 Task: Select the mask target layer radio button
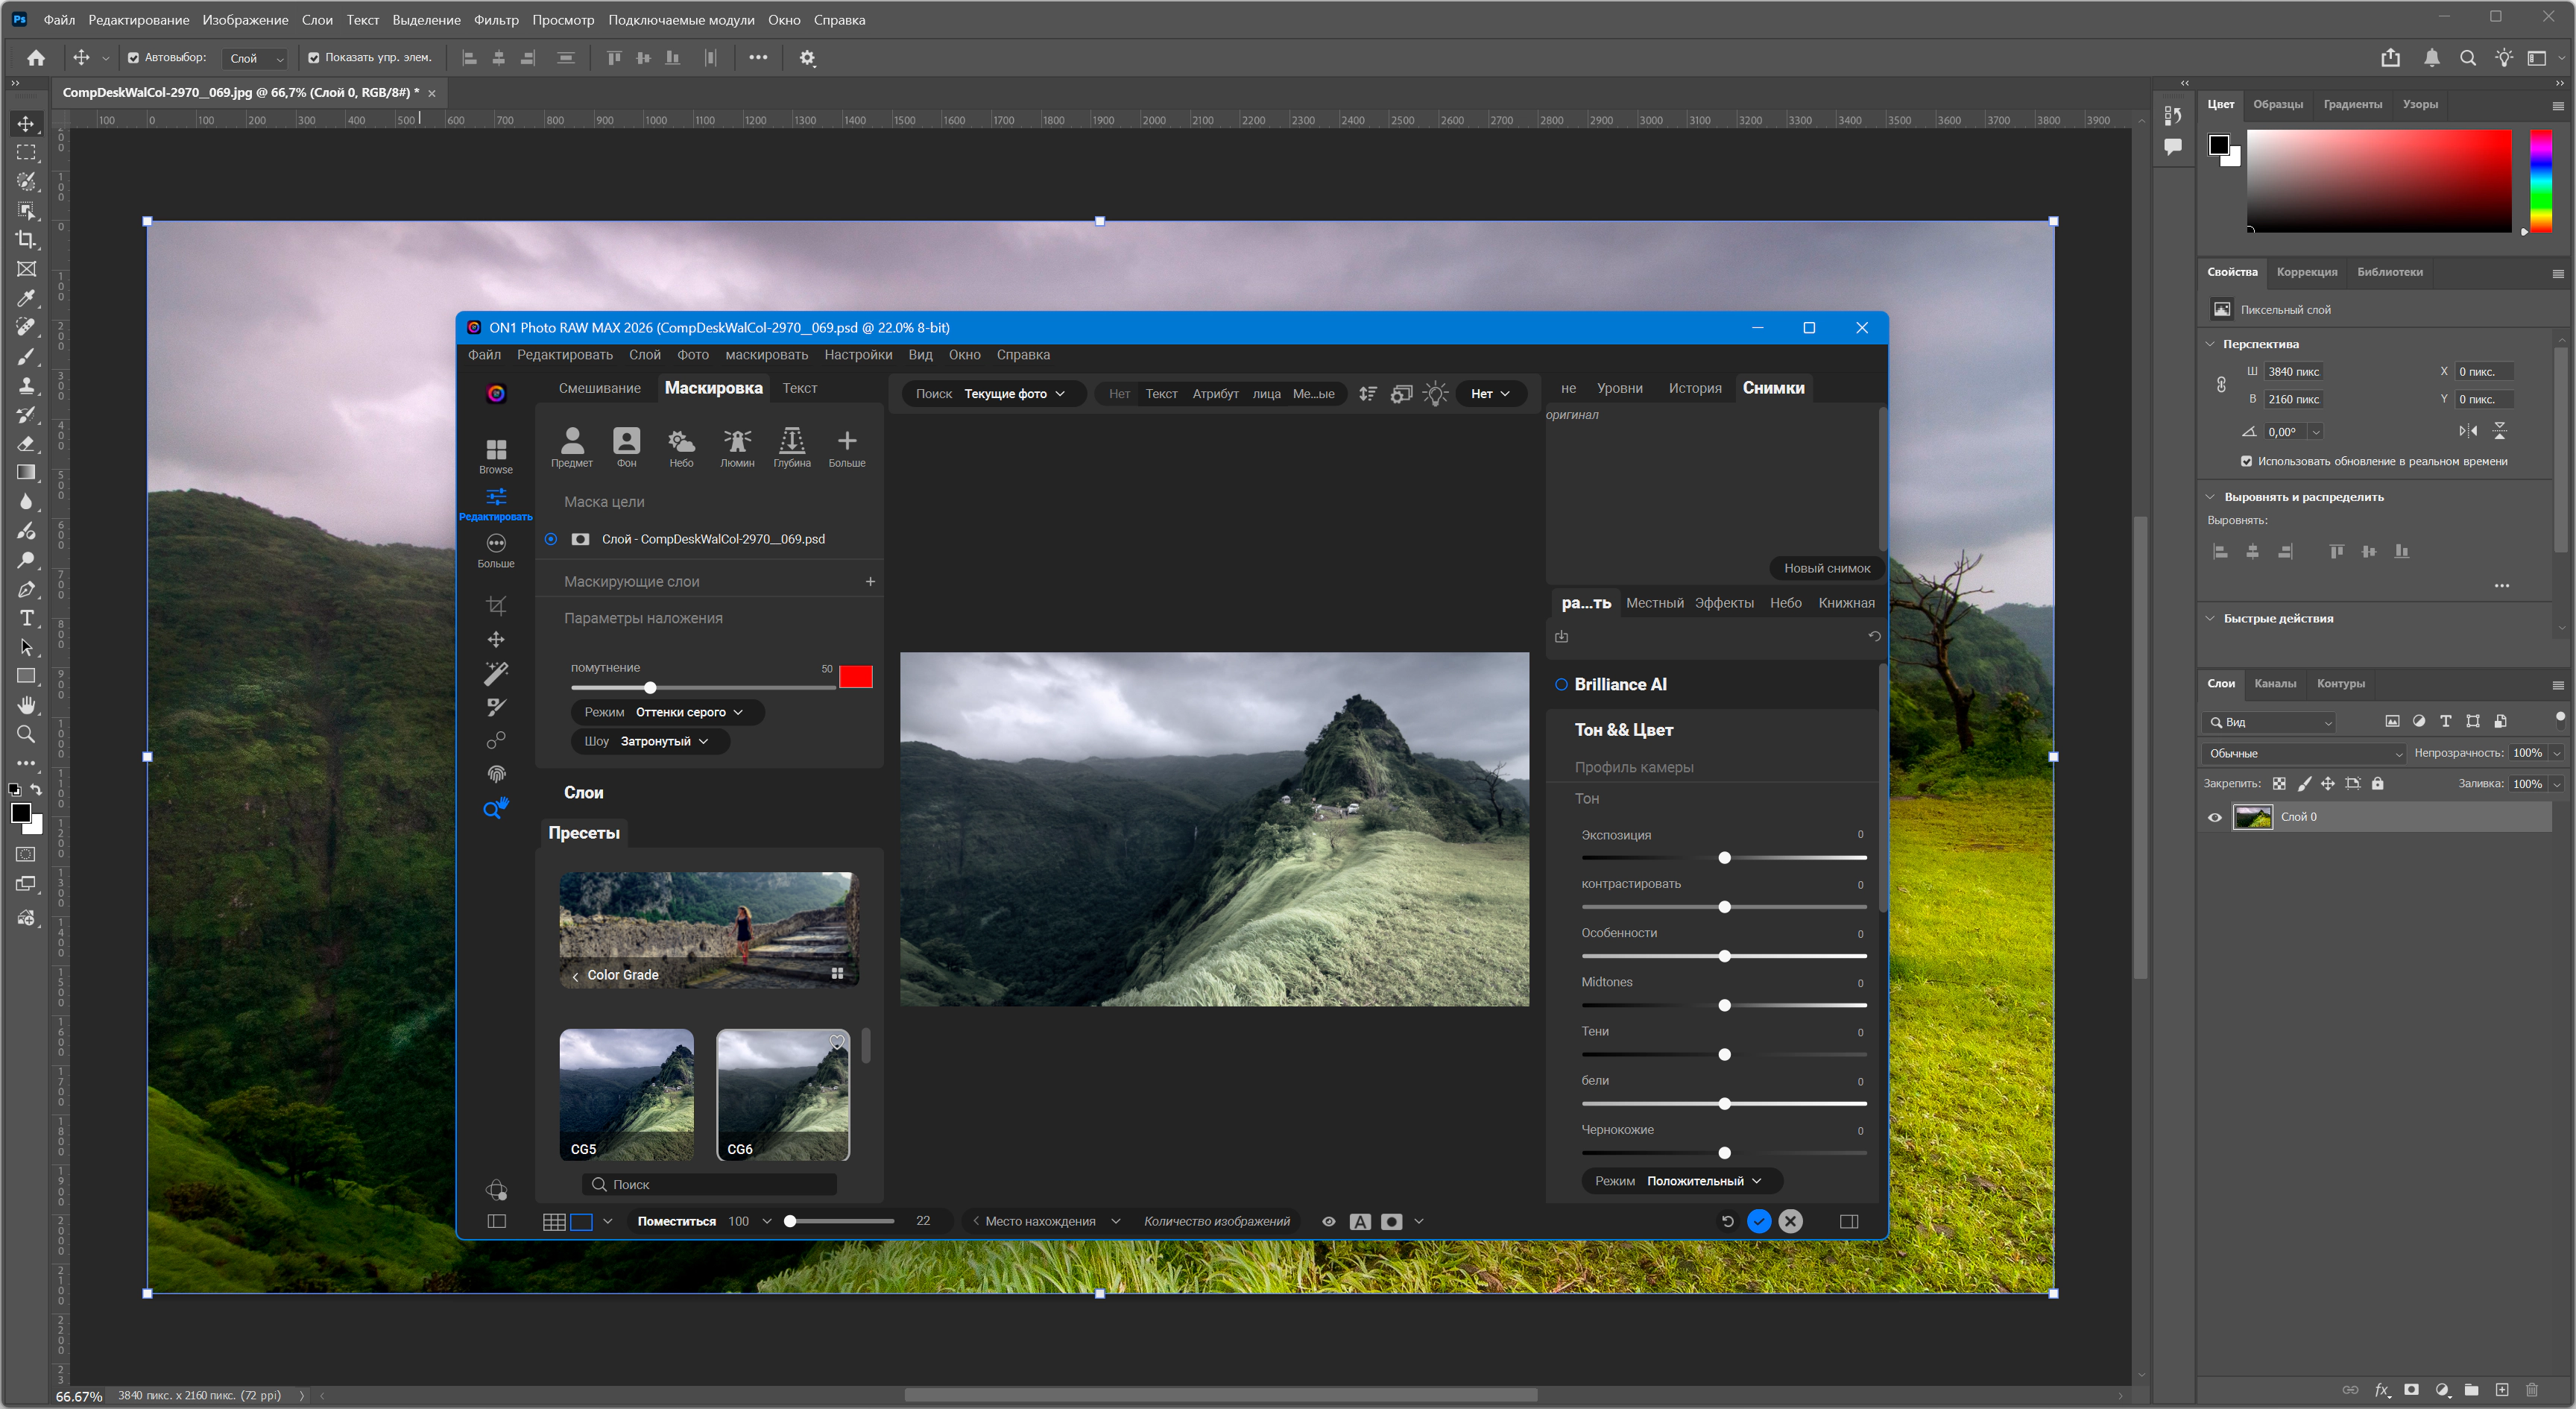pyautogui.click(x=551, y=539)
